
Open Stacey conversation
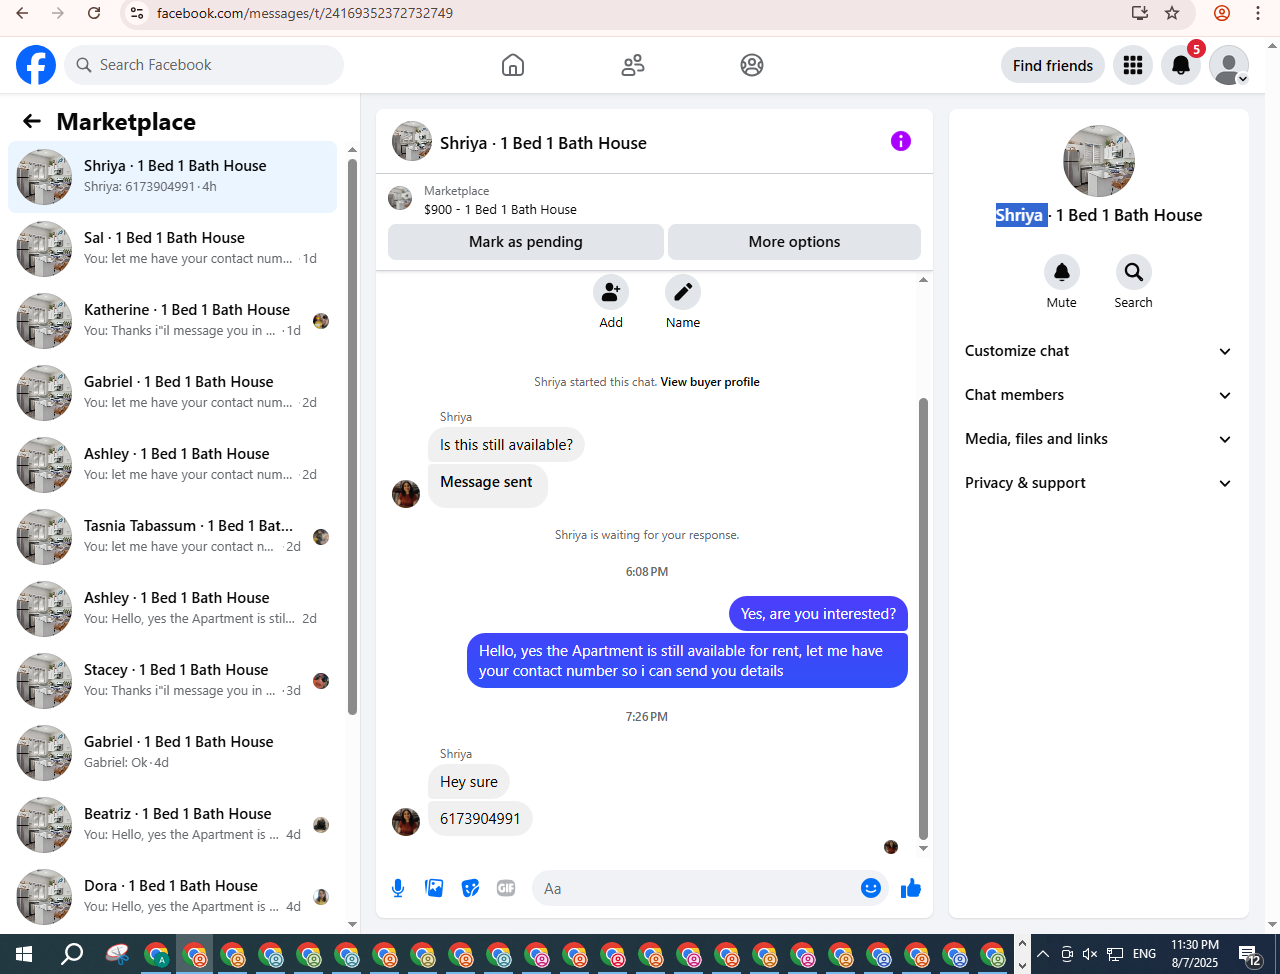(173, 681)
